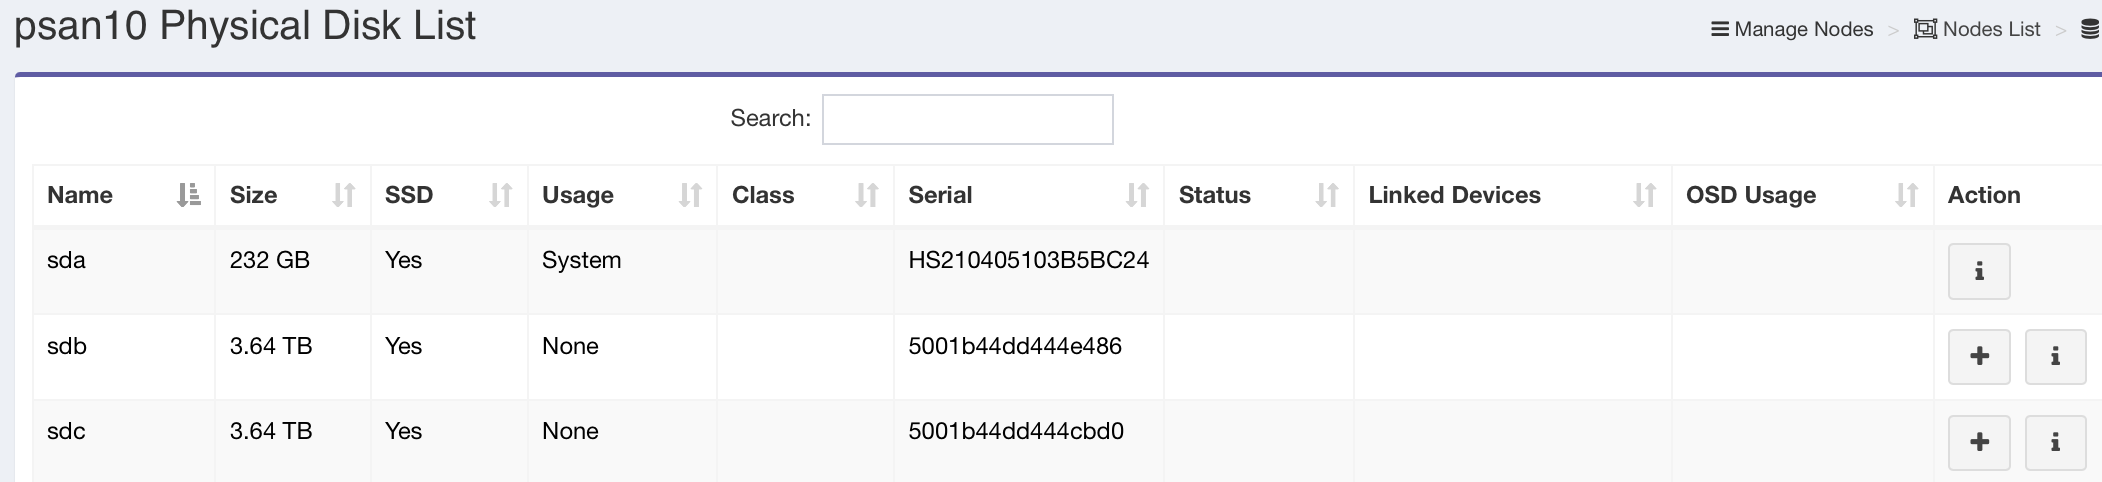This screenshot has width=2102, height=482.
Task: Sort table by Status column
Action: [x=1327, y=195]
